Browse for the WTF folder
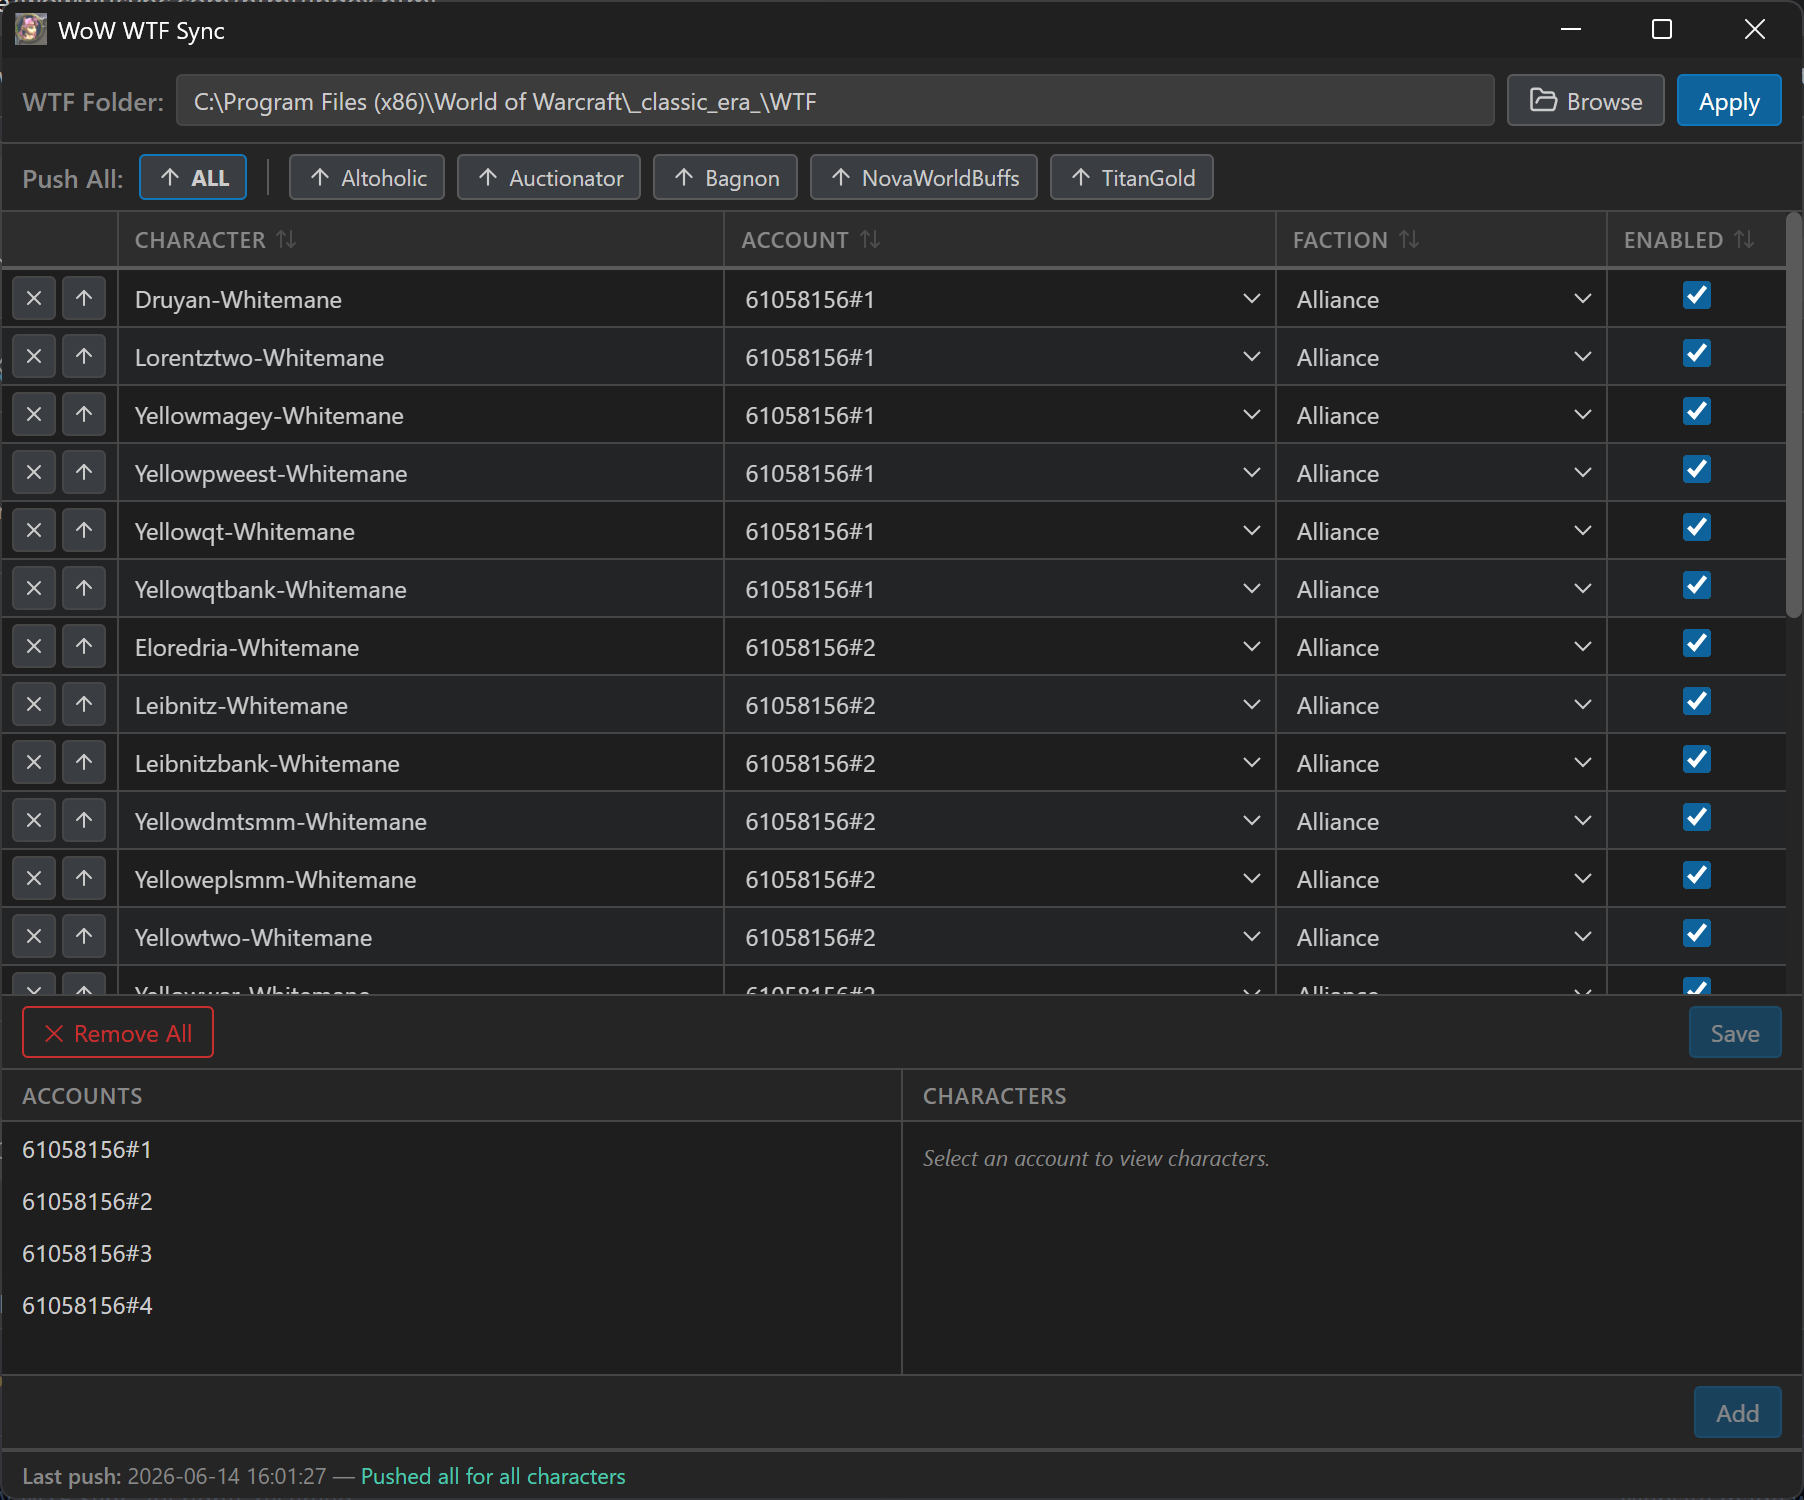This screenshot has width=1804, height=1500. click(1586, 101)
